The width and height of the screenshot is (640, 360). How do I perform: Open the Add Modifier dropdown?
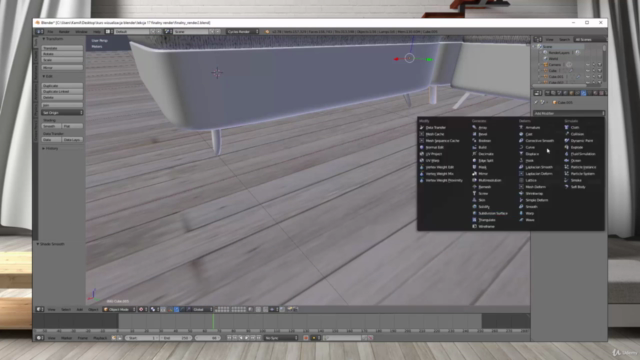(x=569, y=113)
